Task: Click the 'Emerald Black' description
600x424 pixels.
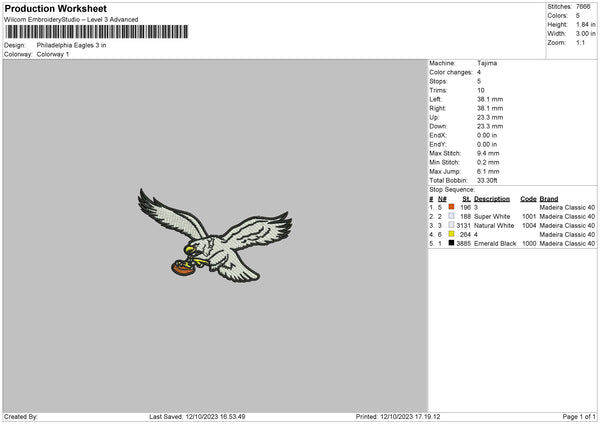Action: (x=495, y=243)
